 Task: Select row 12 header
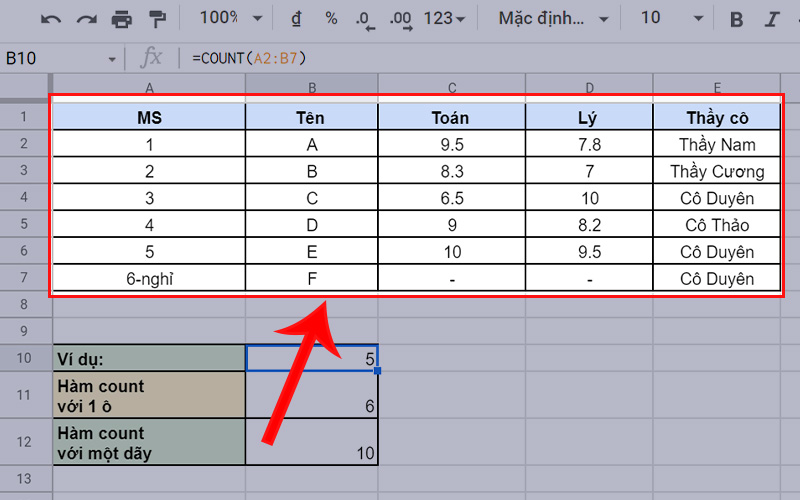point(24,442)
